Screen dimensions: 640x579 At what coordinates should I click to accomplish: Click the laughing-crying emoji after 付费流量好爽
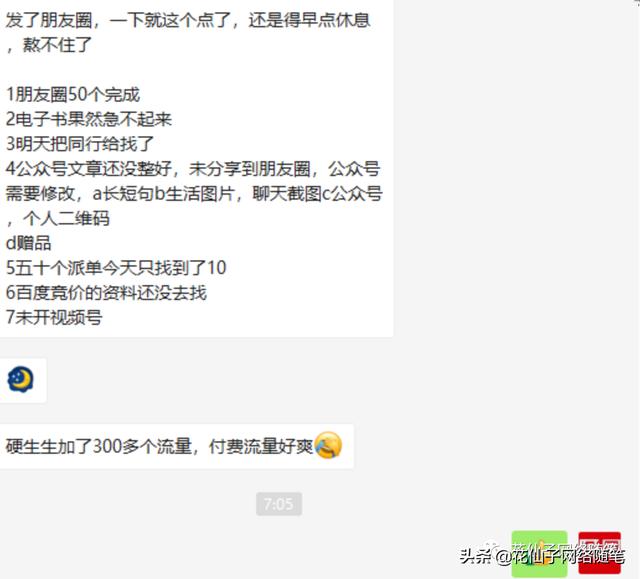click(328, 445)
